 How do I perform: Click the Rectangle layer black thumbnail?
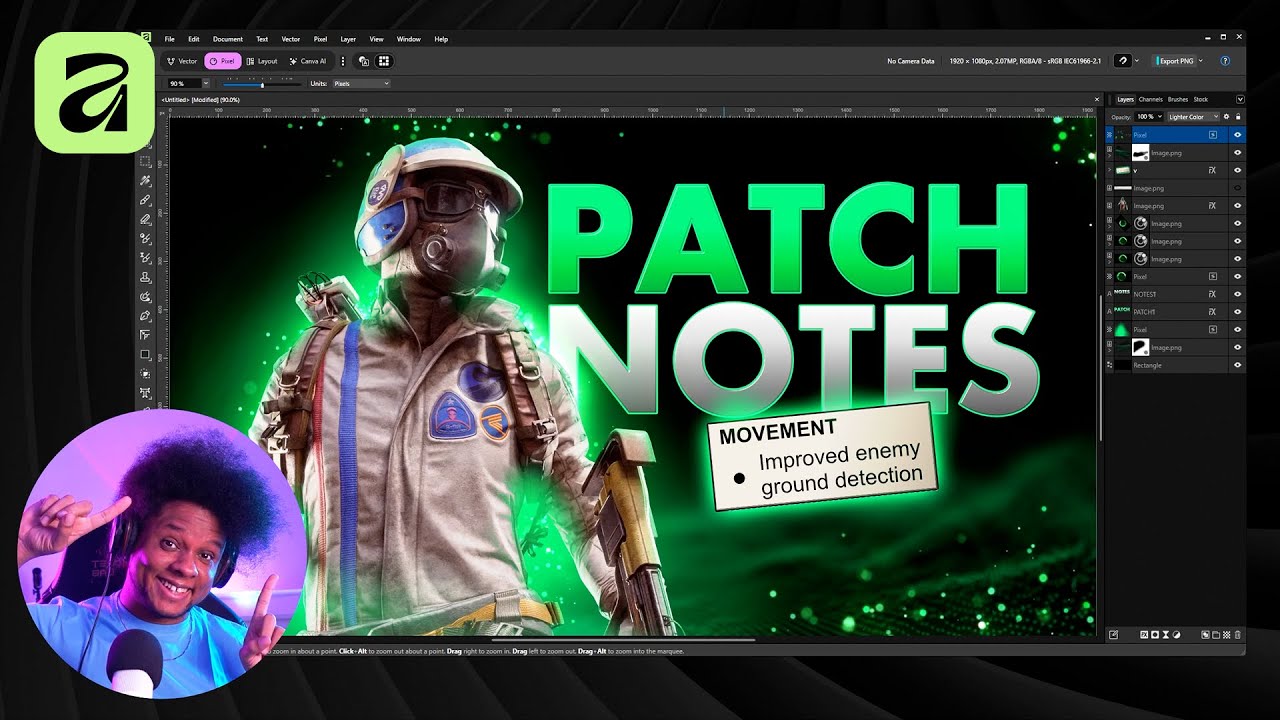(x=1121, y=365)
